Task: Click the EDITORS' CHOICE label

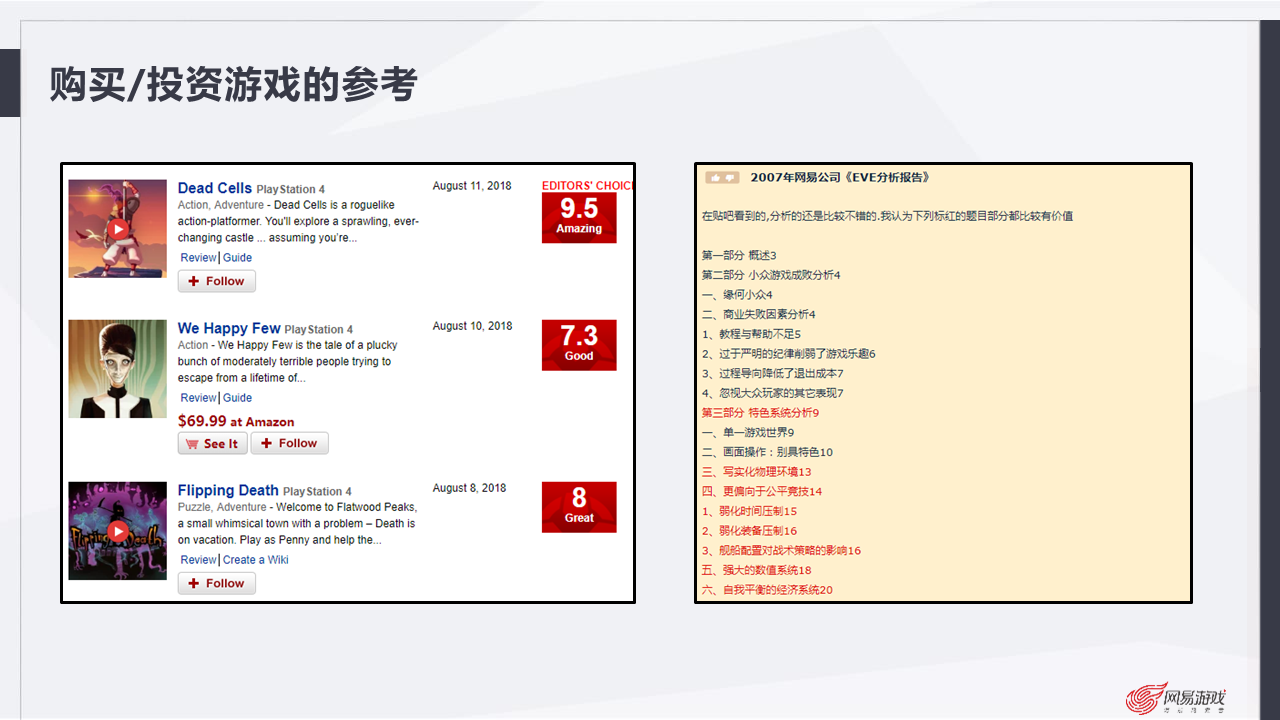Action: point(588,185)
